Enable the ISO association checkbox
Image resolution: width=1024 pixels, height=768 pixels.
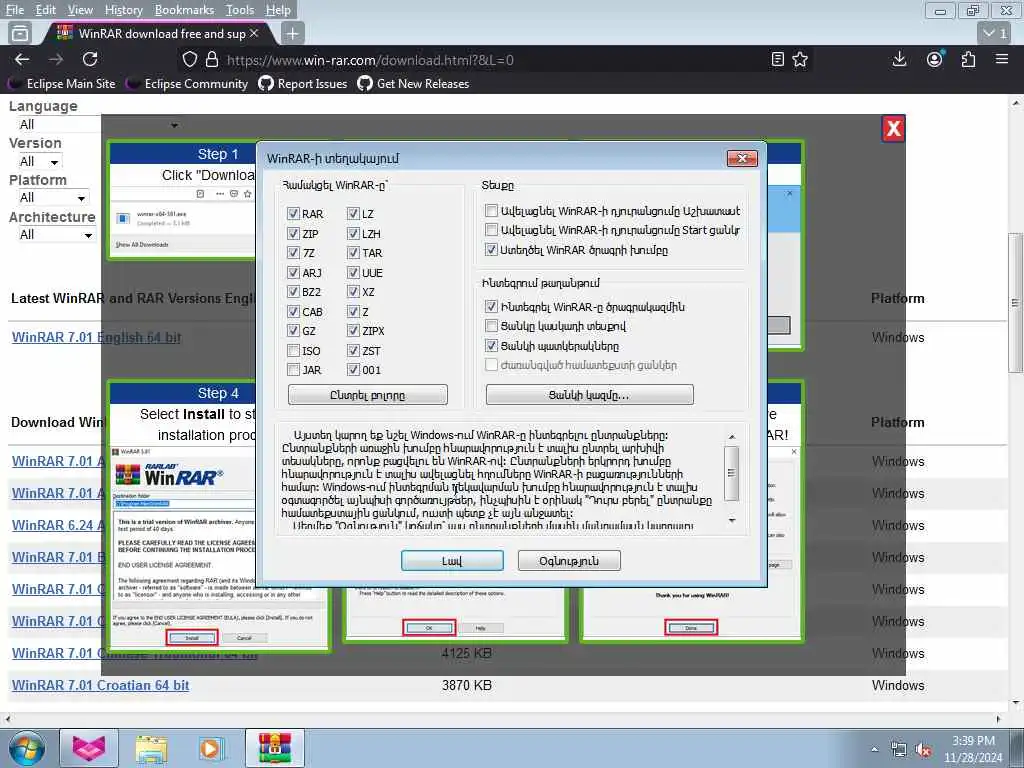[293, 351]
